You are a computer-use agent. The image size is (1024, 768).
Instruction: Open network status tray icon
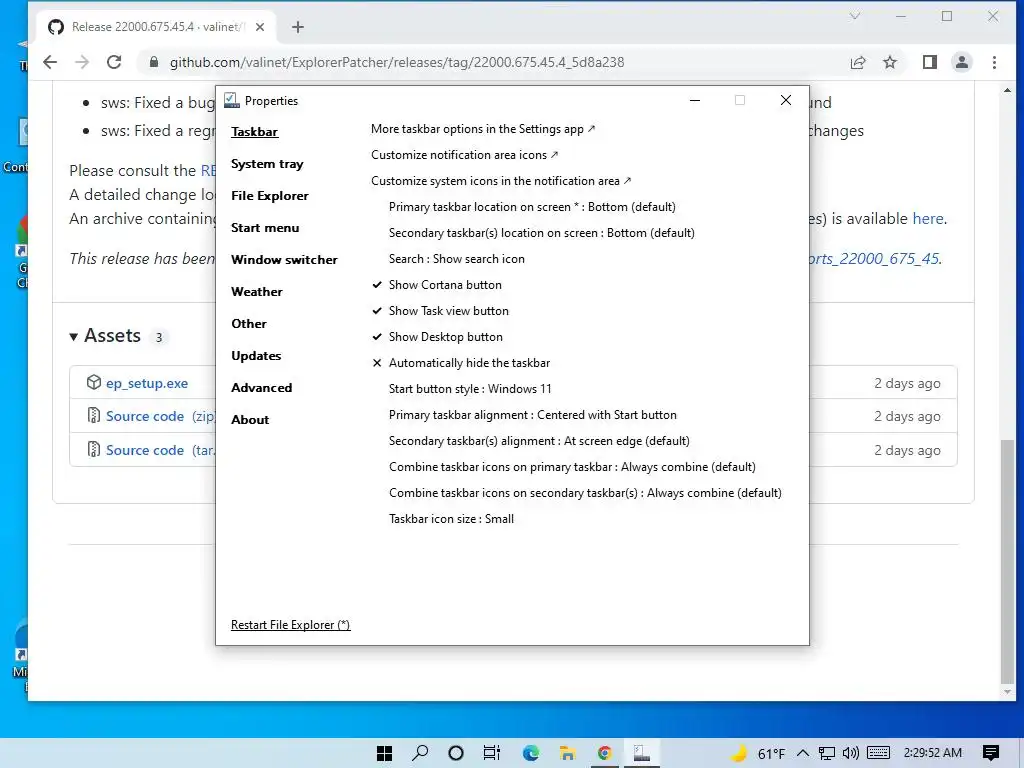tap(827, 754)
